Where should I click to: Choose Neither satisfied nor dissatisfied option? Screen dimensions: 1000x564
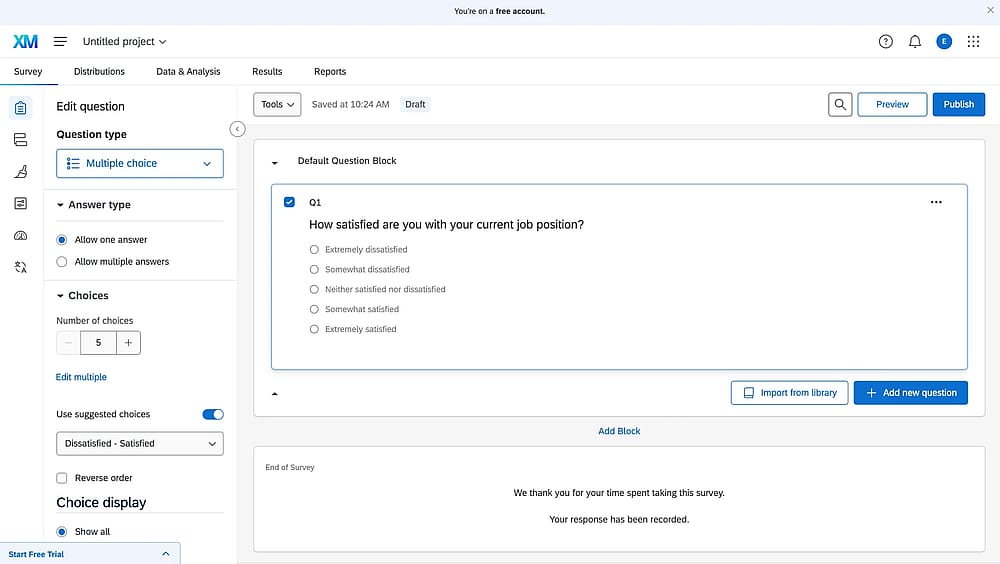coord(314,289)
